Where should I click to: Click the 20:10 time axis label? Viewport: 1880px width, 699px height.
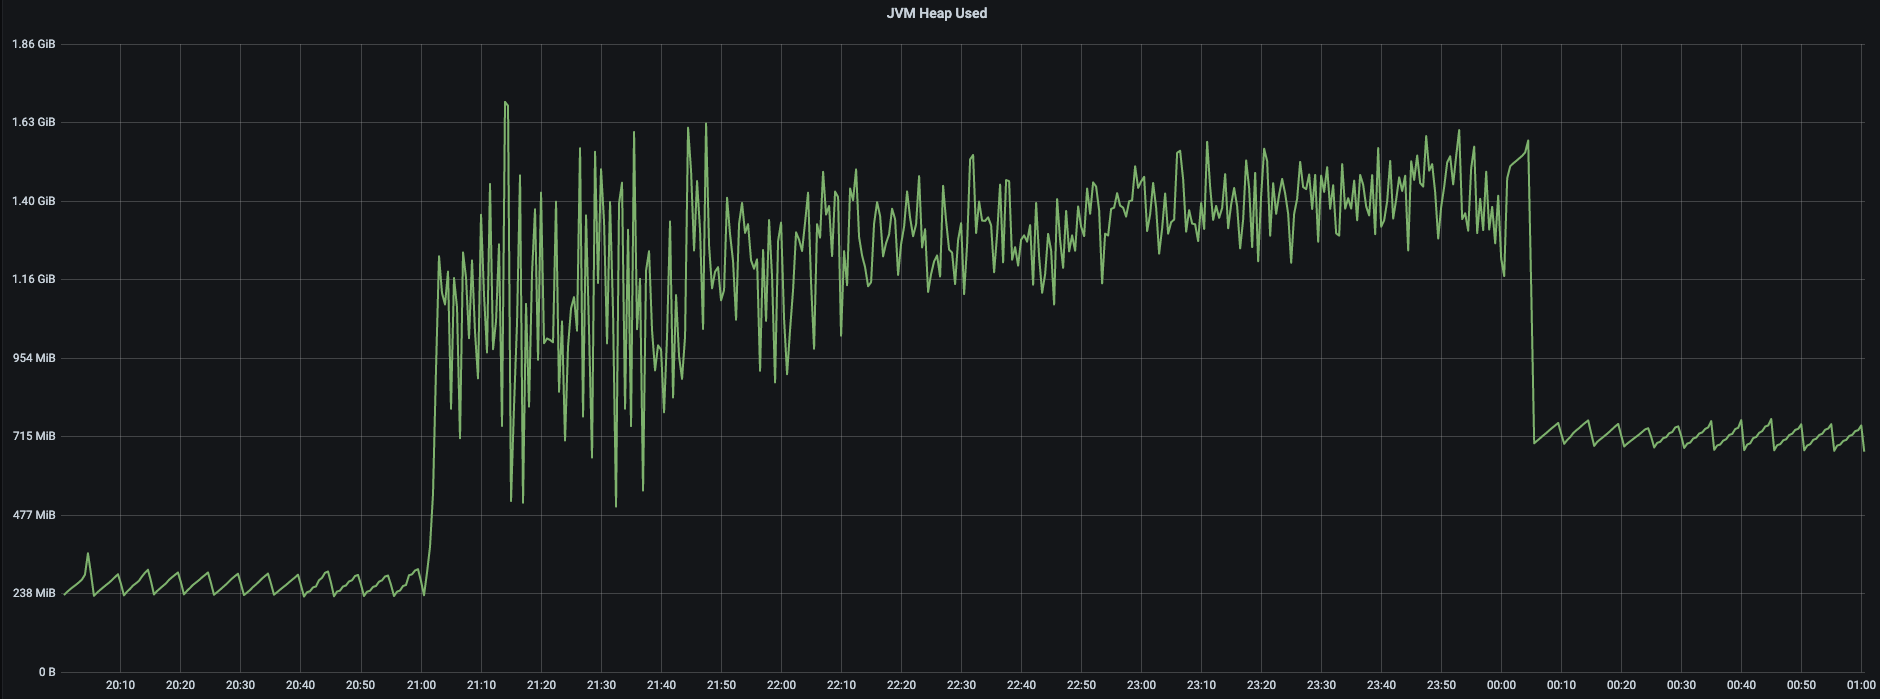tap(120, 685)
